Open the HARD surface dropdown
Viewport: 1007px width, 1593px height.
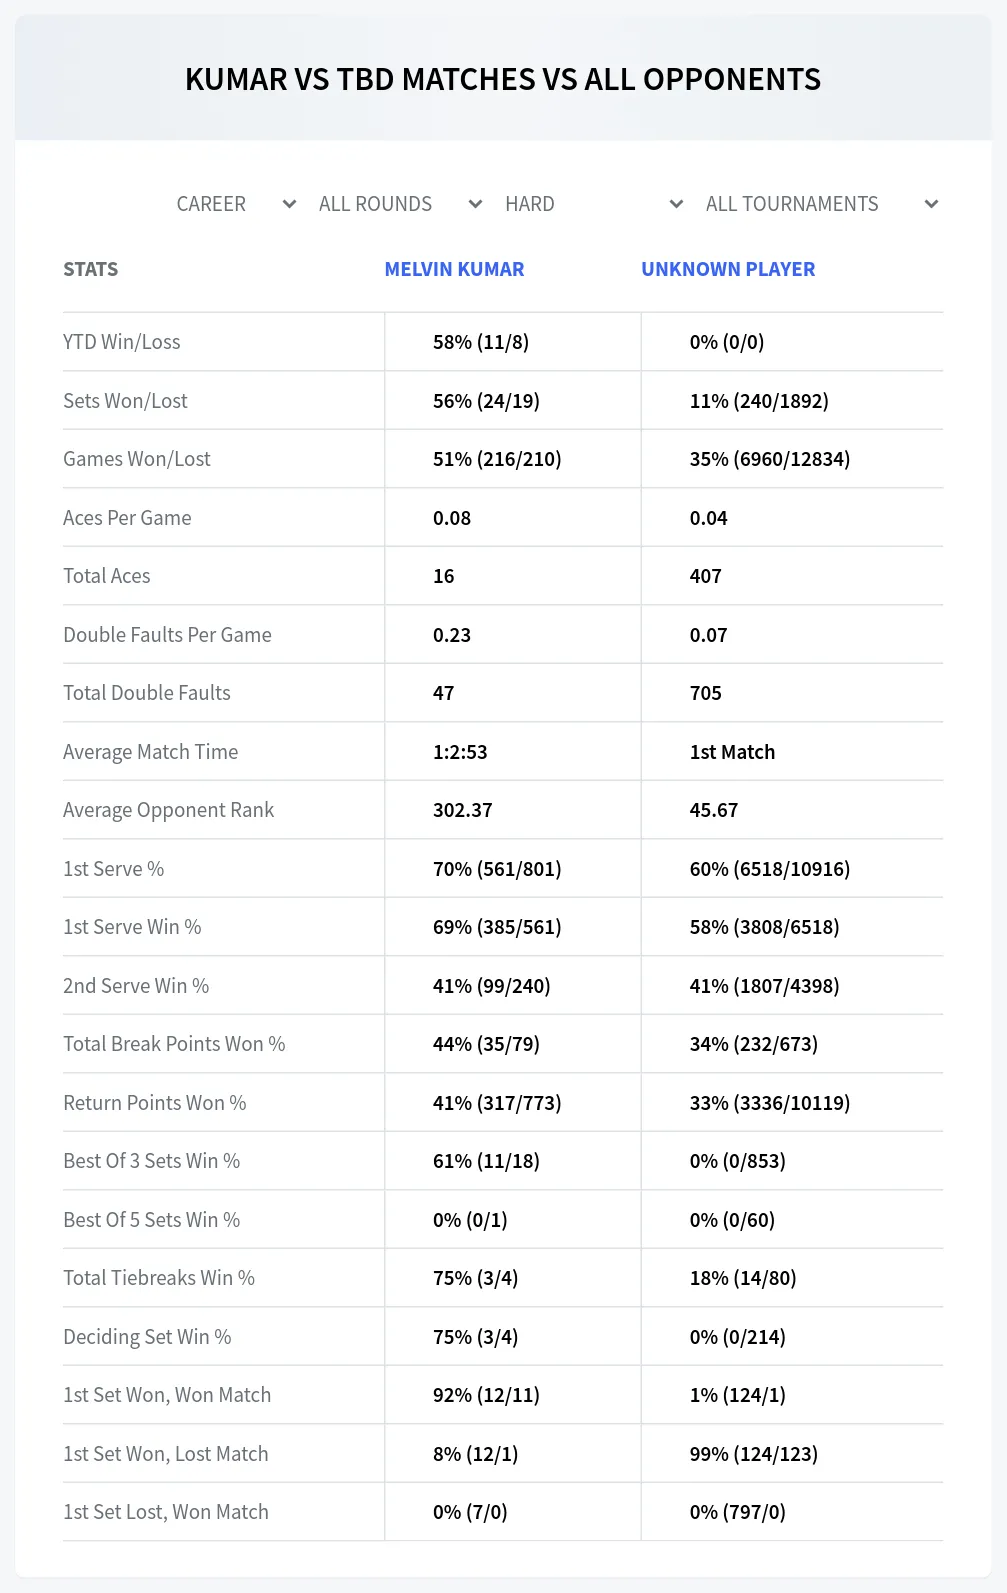(592, 204)
